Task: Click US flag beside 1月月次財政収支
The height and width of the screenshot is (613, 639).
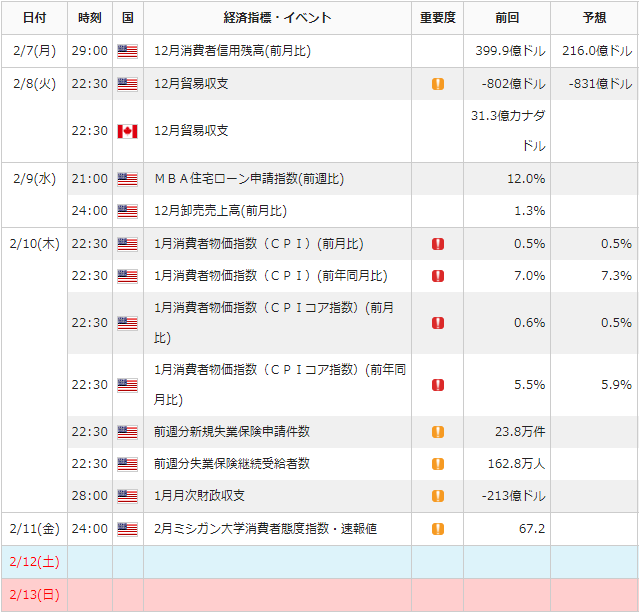Action: [127, 496]
